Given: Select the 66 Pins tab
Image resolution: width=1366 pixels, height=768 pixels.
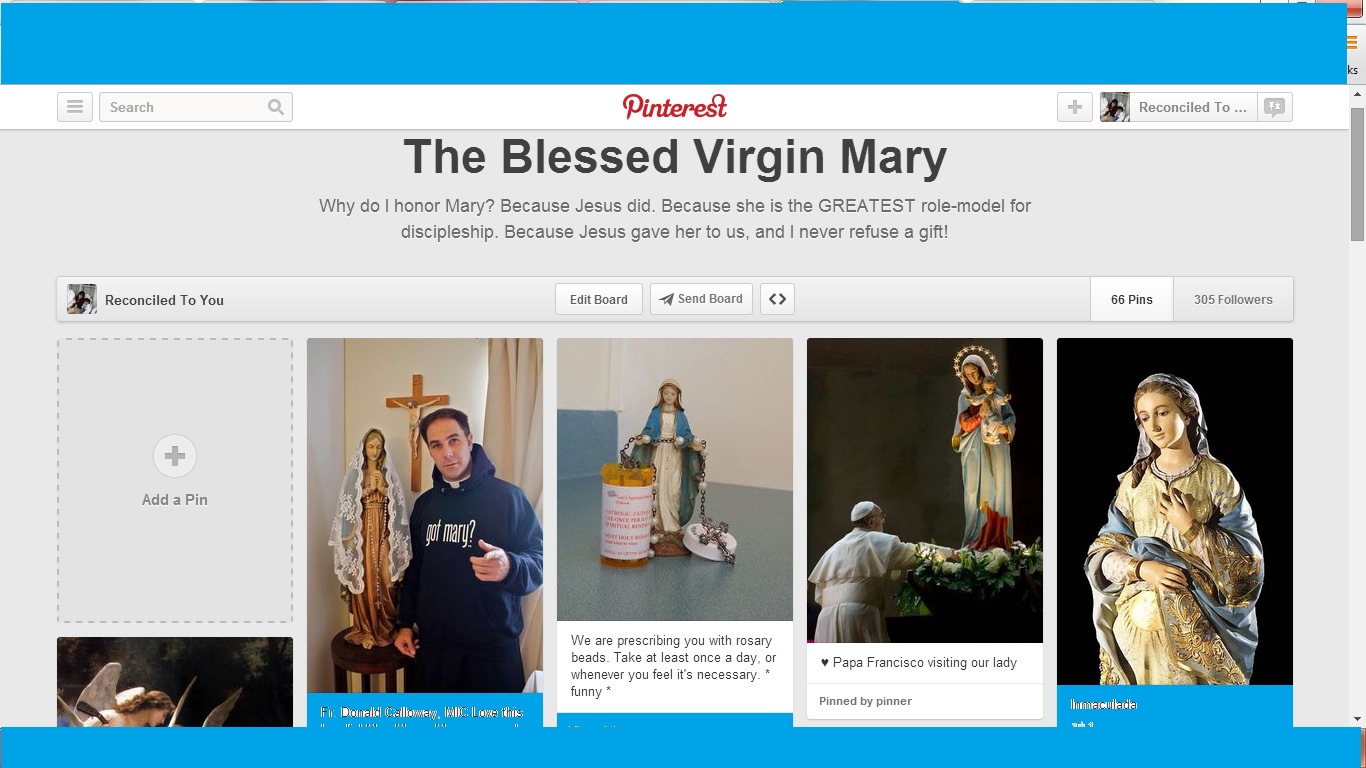Looking at the screenshot, I should [1131, 299].
